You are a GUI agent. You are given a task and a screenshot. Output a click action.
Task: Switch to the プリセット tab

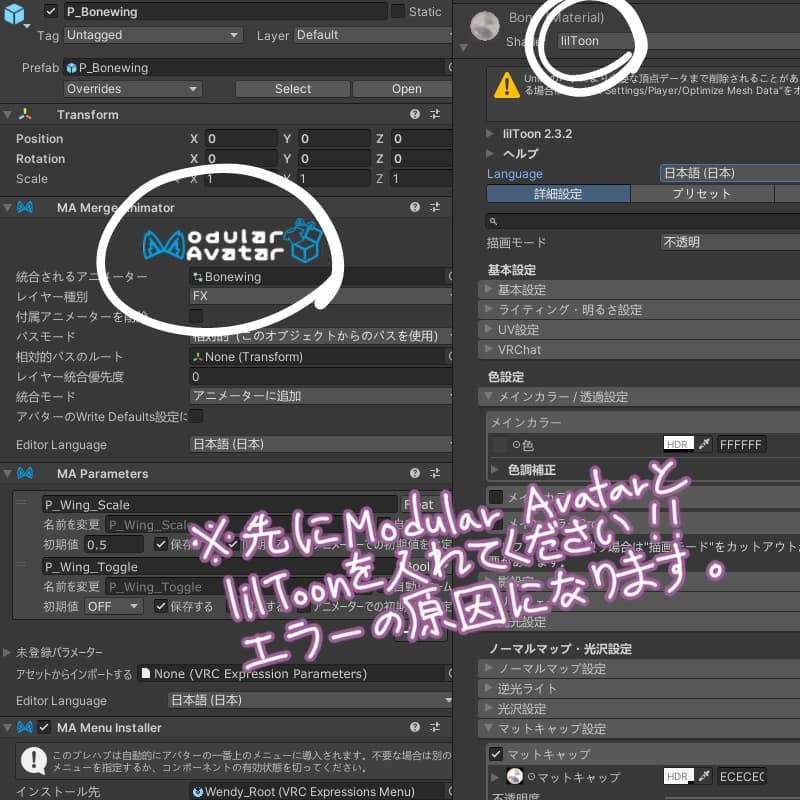[x=702, y=194]
